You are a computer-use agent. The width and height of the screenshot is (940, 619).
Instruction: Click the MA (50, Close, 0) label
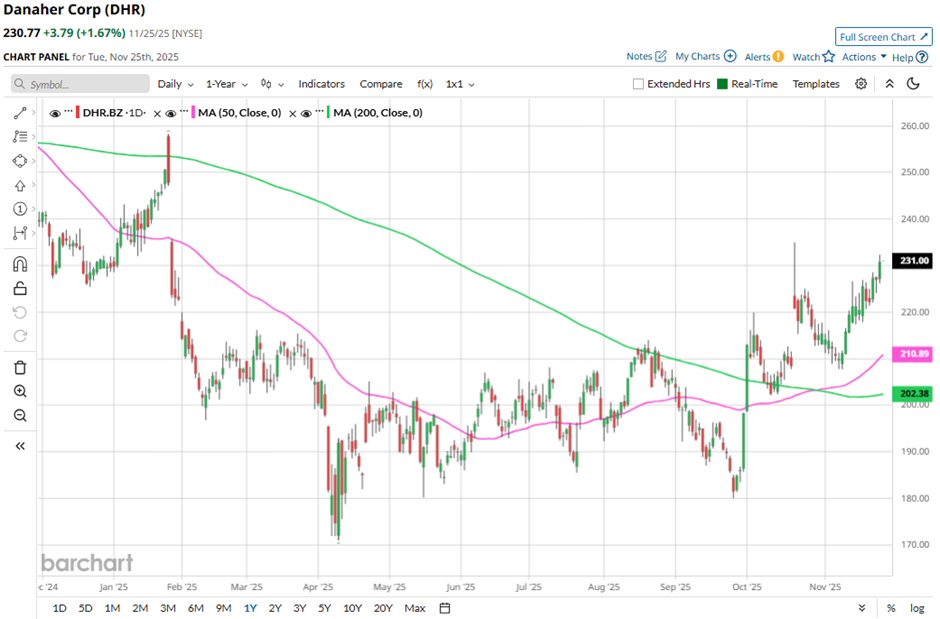pos(240,113)
